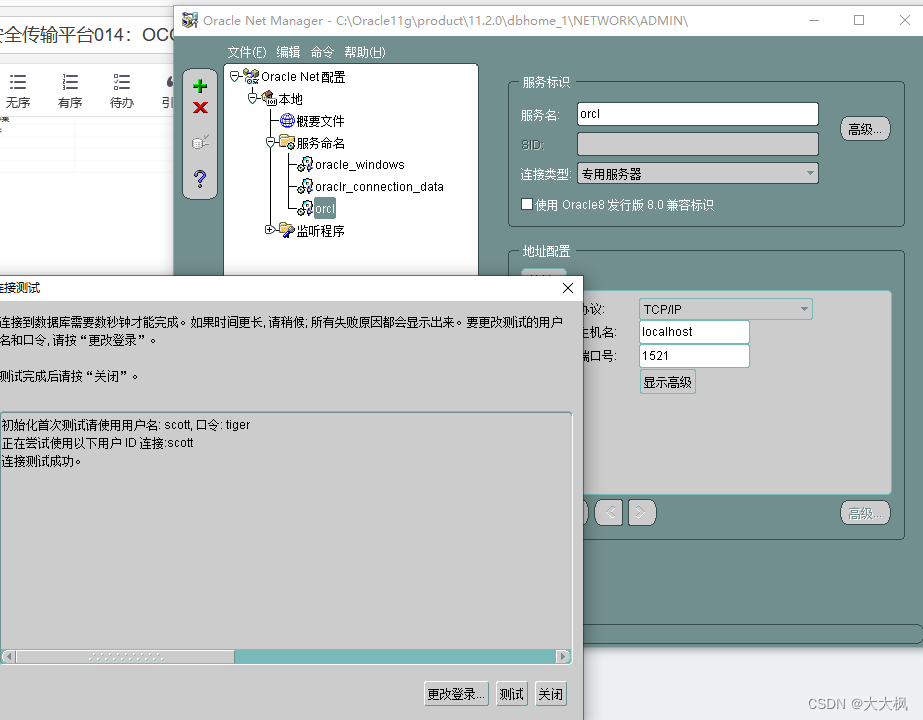Select oracle_windows in the tree
Image resolution: width=923 pixels, height=720 pixels.
(x=360, y=165)
